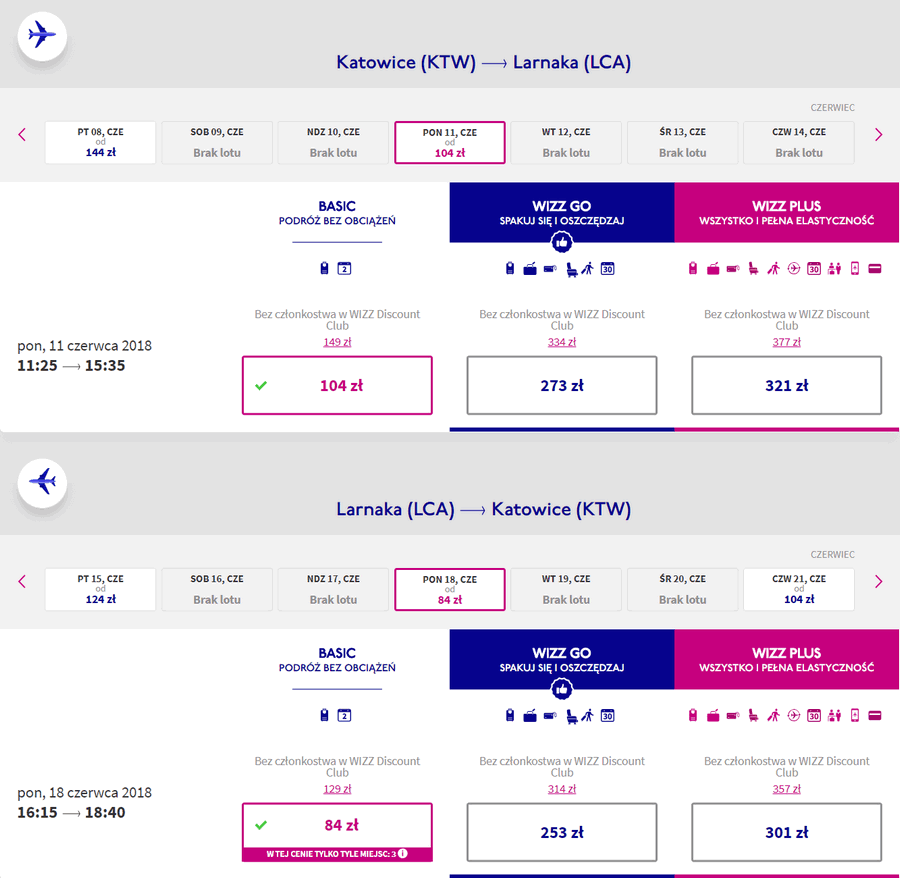Select the PT 08, CZE outbound date
Viewport: 900px width, 878px height.
click(x=100, y=142)
